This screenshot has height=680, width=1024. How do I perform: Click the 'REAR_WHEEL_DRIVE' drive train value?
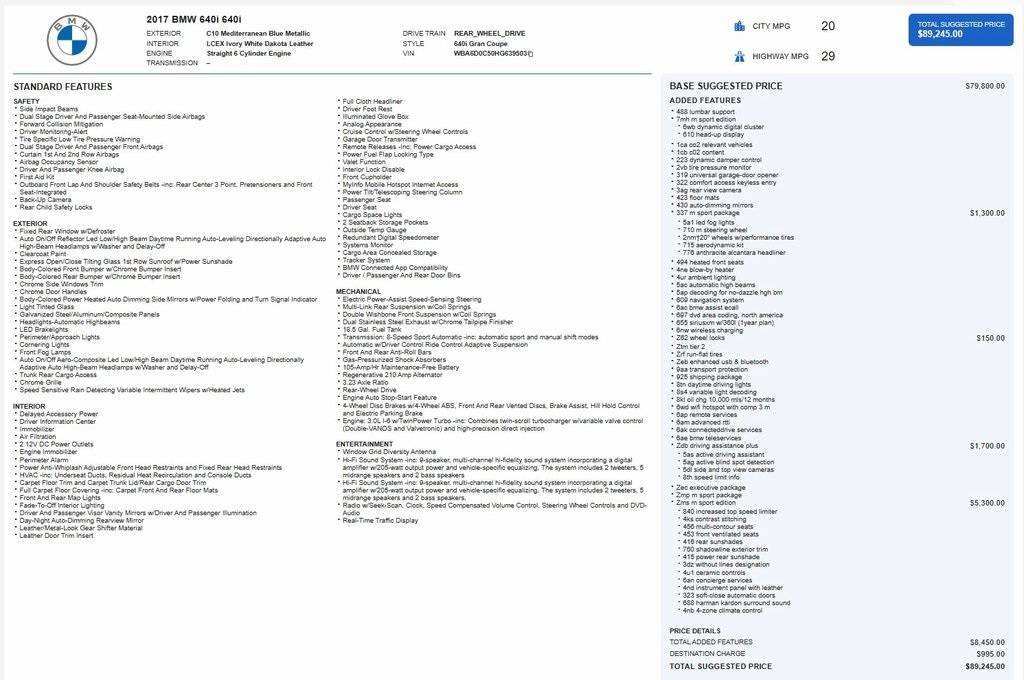pos(489,33)
